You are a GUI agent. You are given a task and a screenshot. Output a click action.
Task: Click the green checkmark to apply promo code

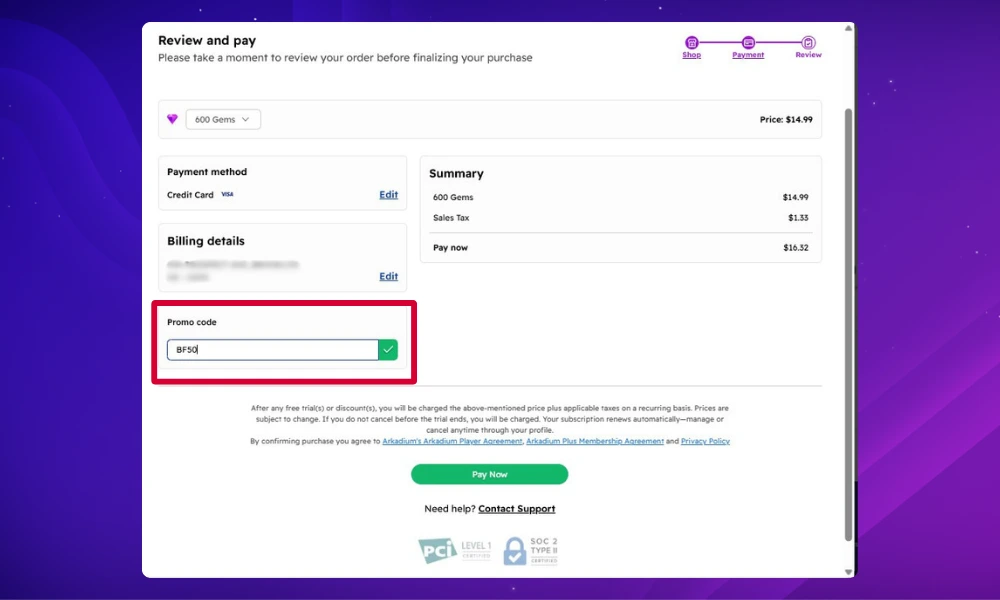pyautogui.click(x=388, y=349)
